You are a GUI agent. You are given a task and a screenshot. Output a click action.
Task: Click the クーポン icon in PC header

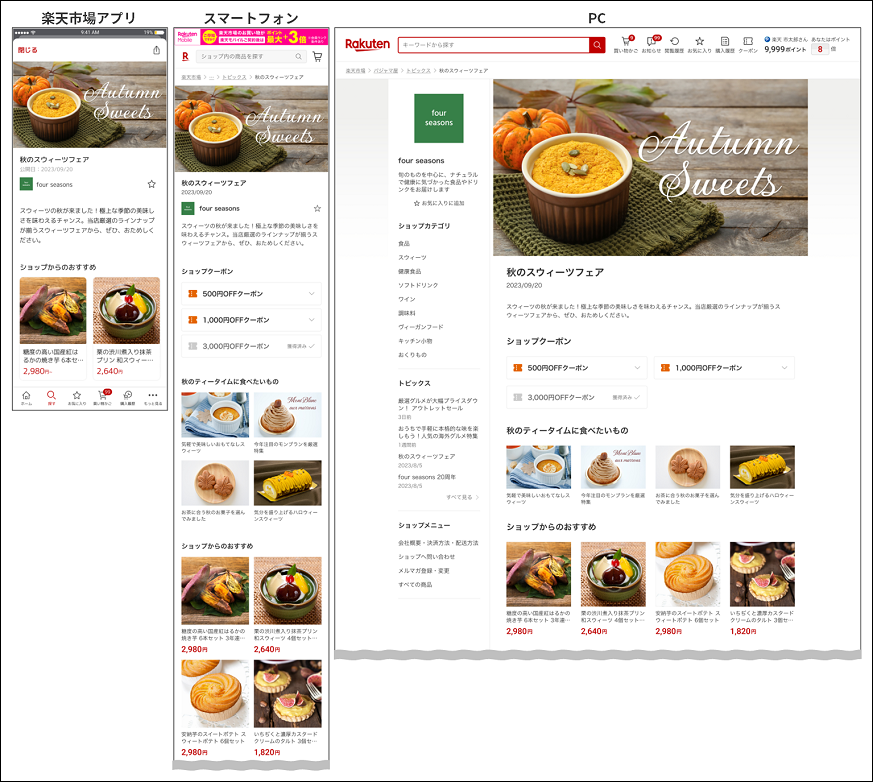click(x=747, y=43)
